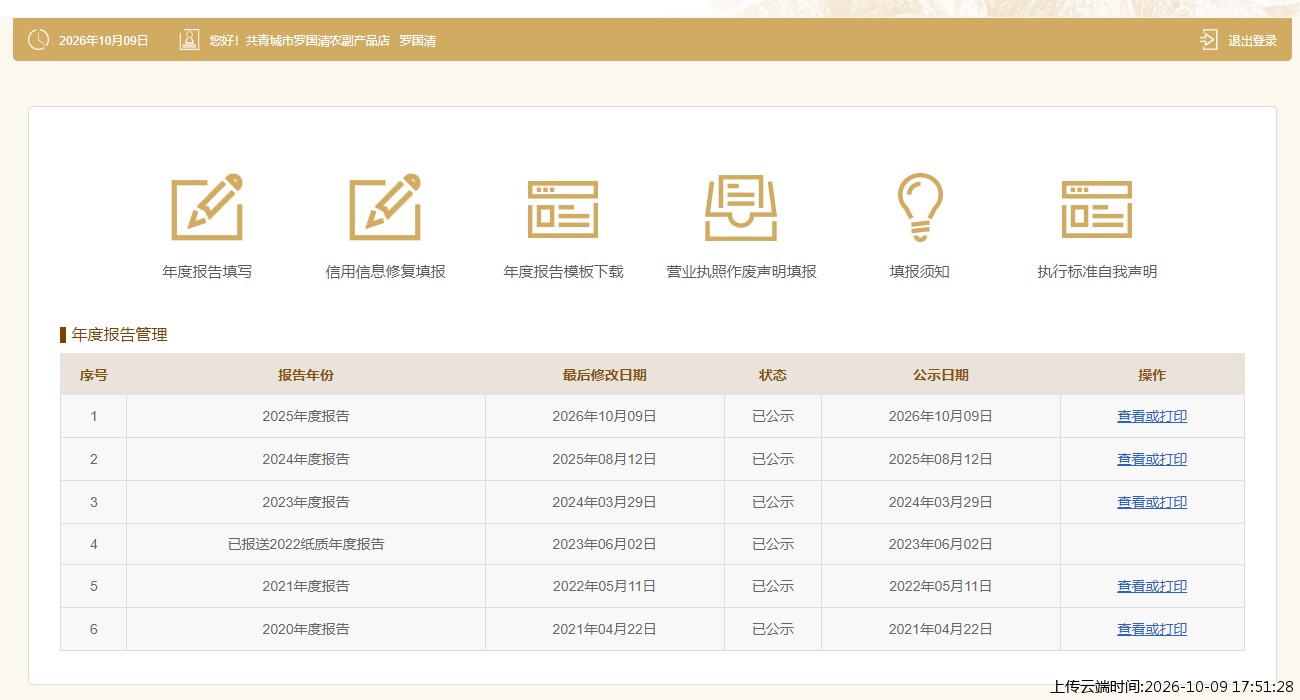This screenshot has height=700, width=1300.
Task: Click the 最后修改日期 column header
Action: [604, 375]
